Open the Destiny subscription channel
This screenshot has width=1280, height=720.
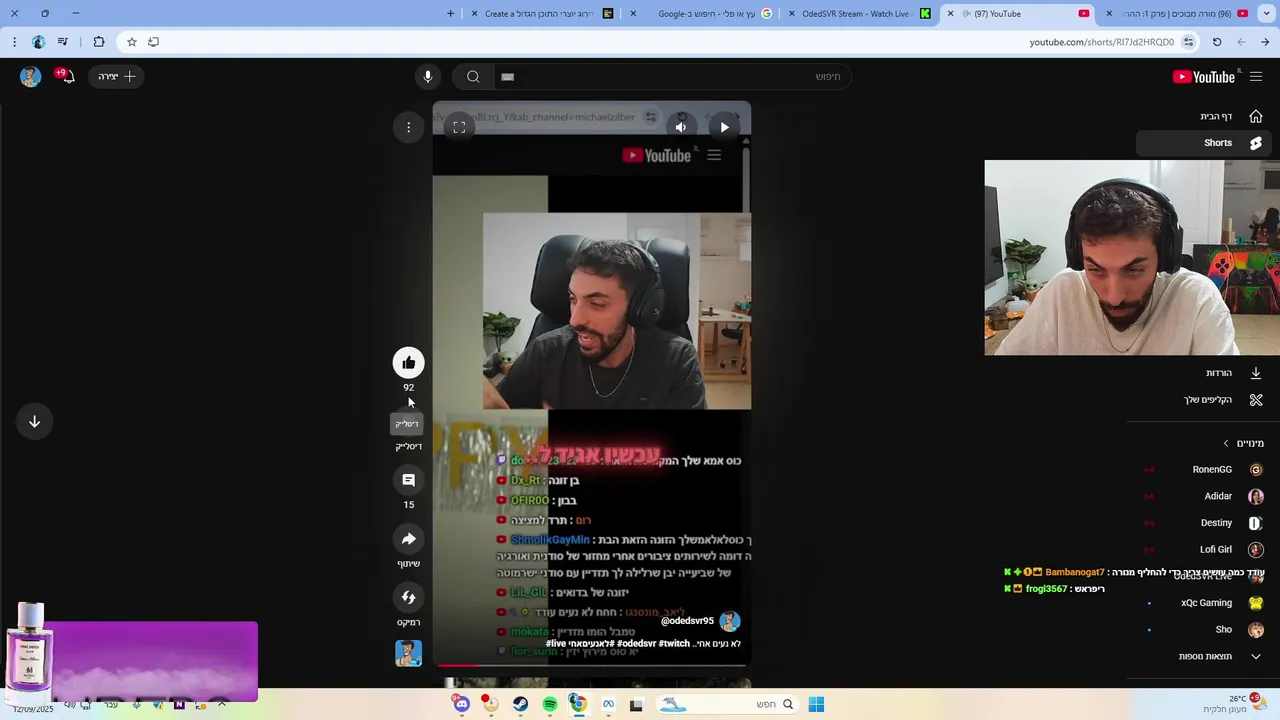pyautogui.click(x=1204, y=523)
